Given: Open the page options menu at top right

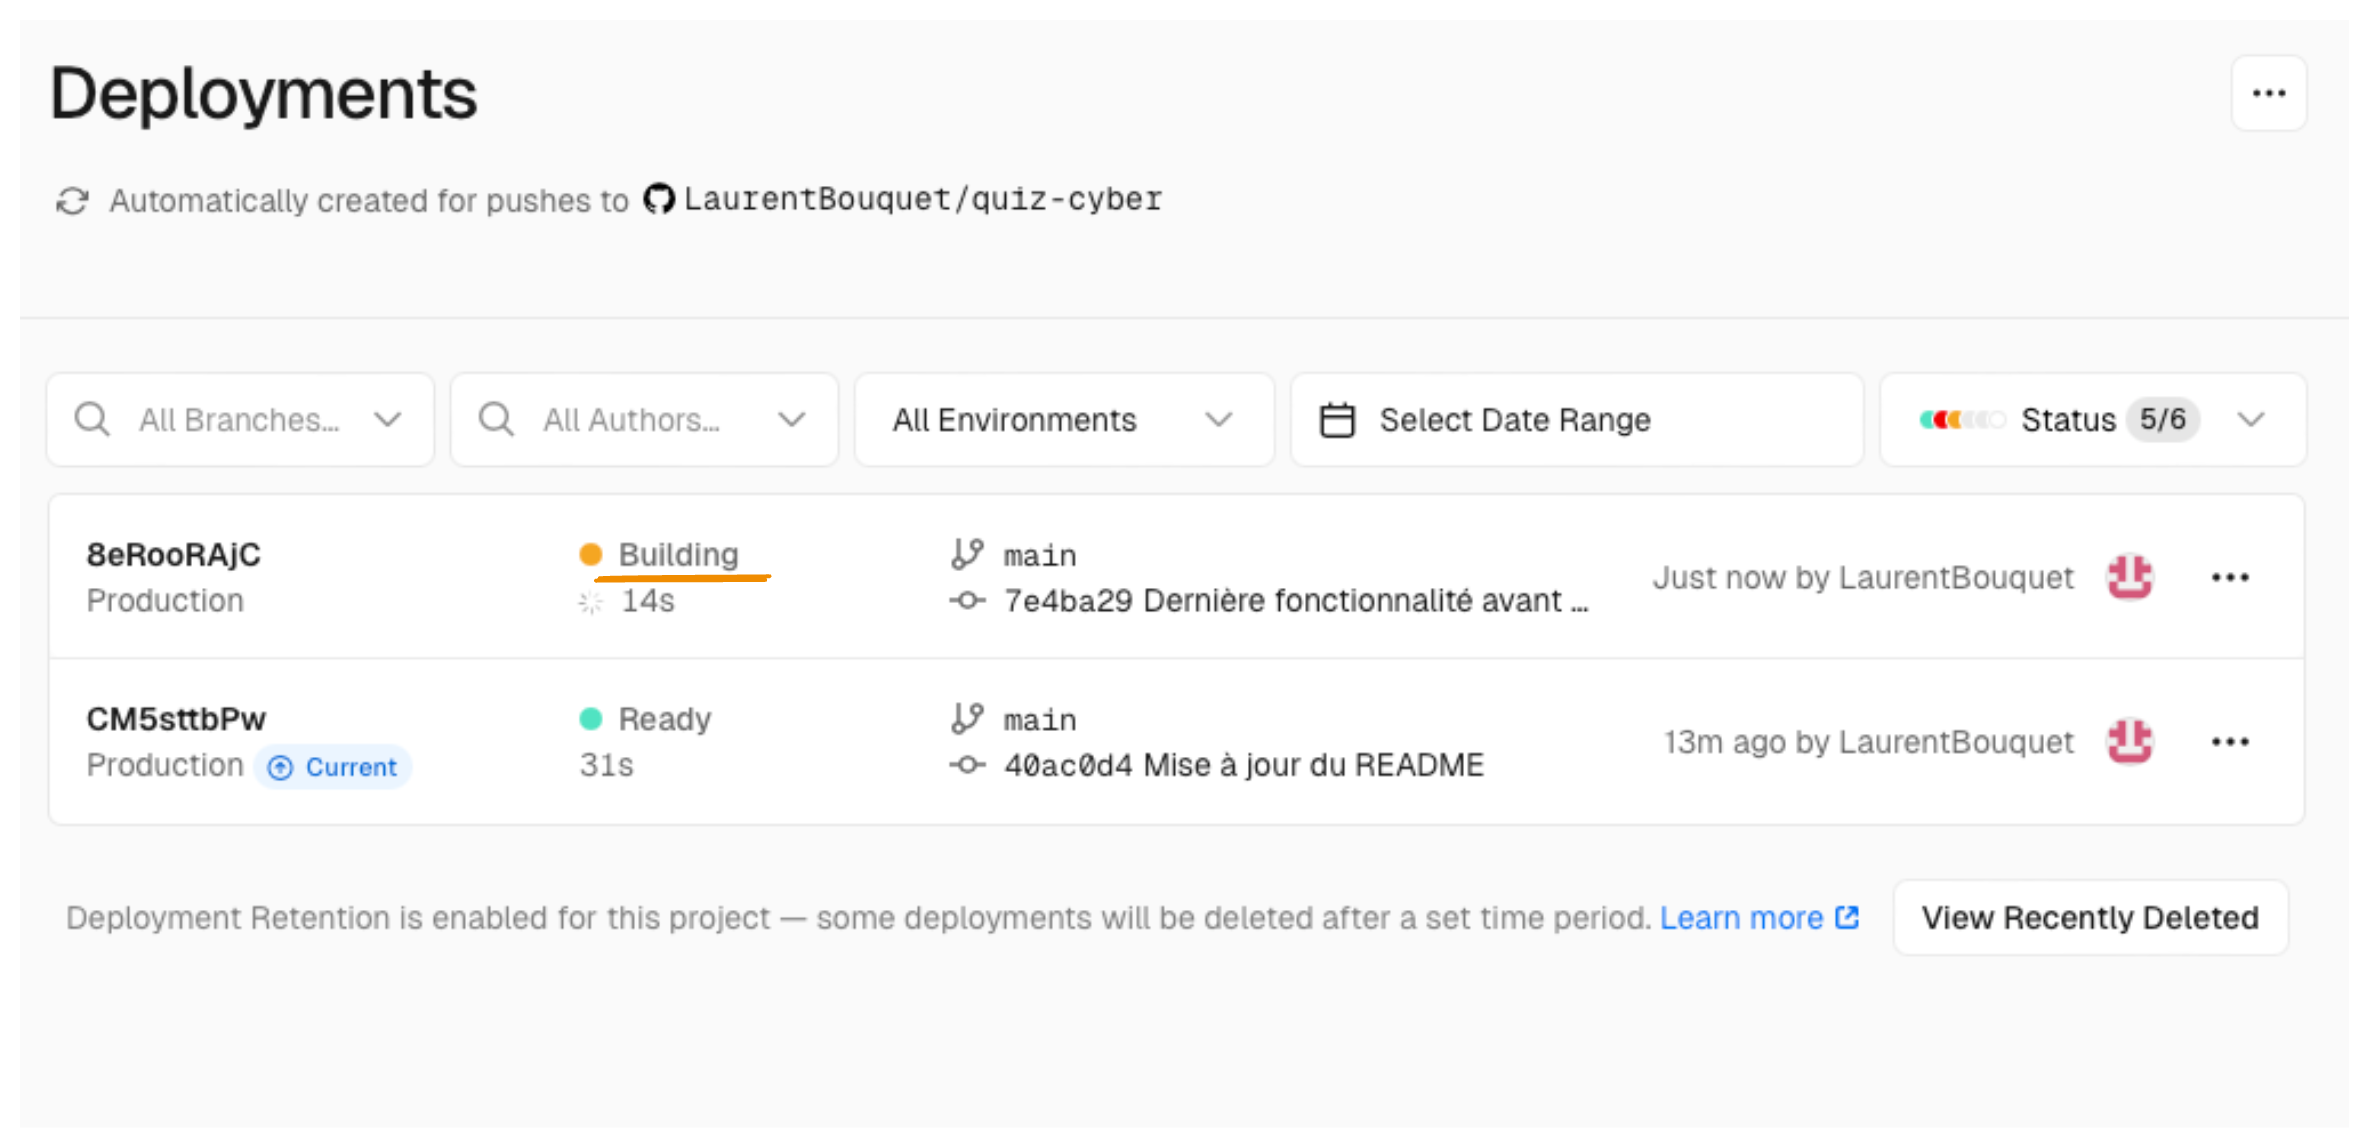Looking at the screenshot, I should point(2268,92).
